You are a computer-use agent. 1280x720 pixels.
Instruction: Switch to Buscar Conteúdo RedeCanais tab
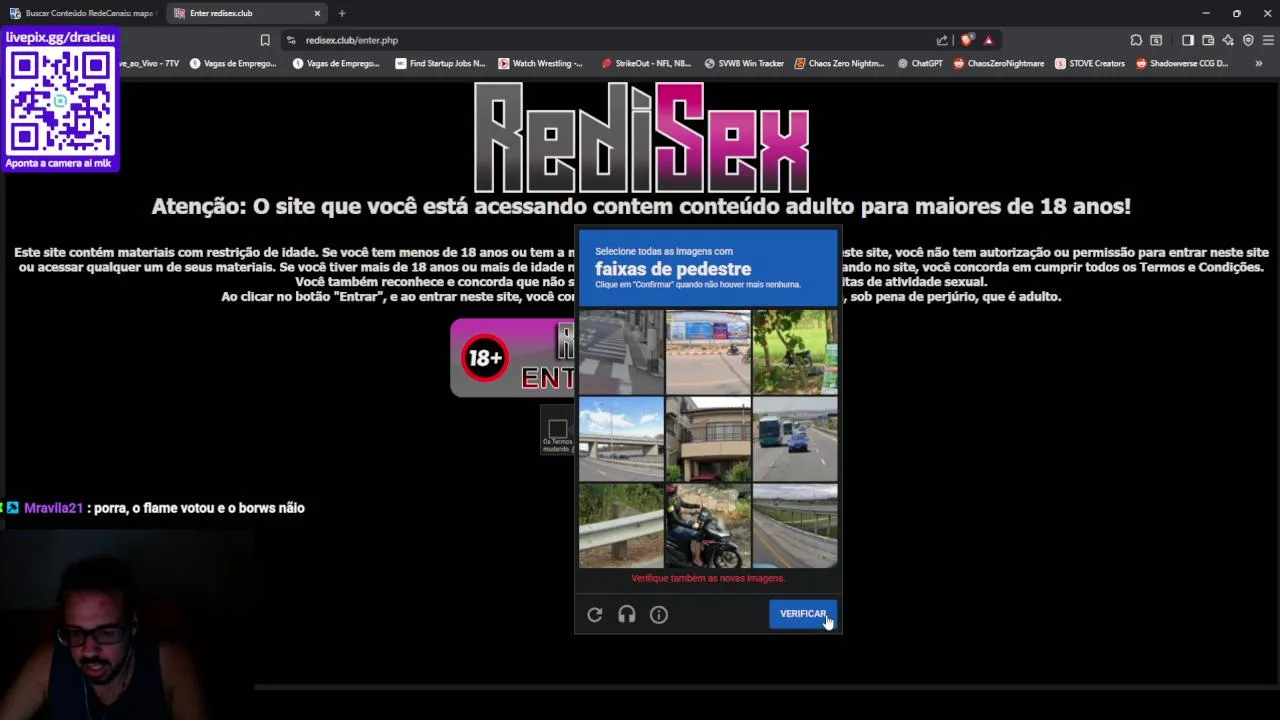click(81, 13)
